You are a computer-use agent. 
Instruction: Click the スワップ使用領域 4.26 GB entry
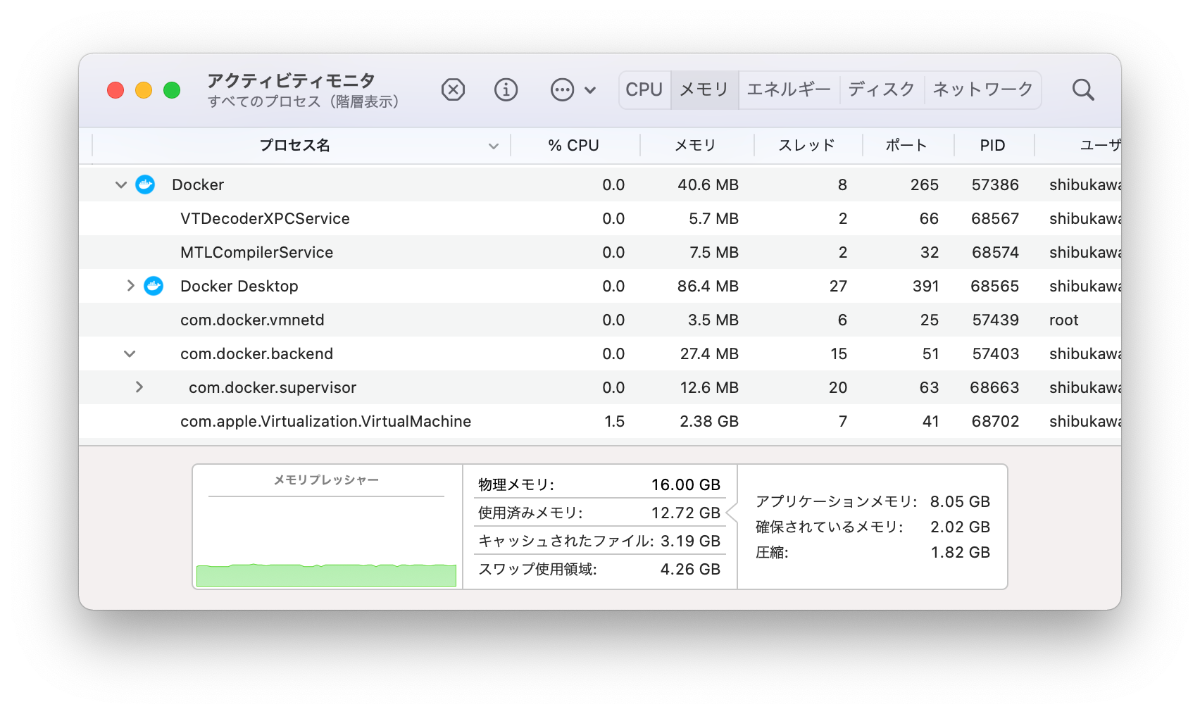point(599,570)
